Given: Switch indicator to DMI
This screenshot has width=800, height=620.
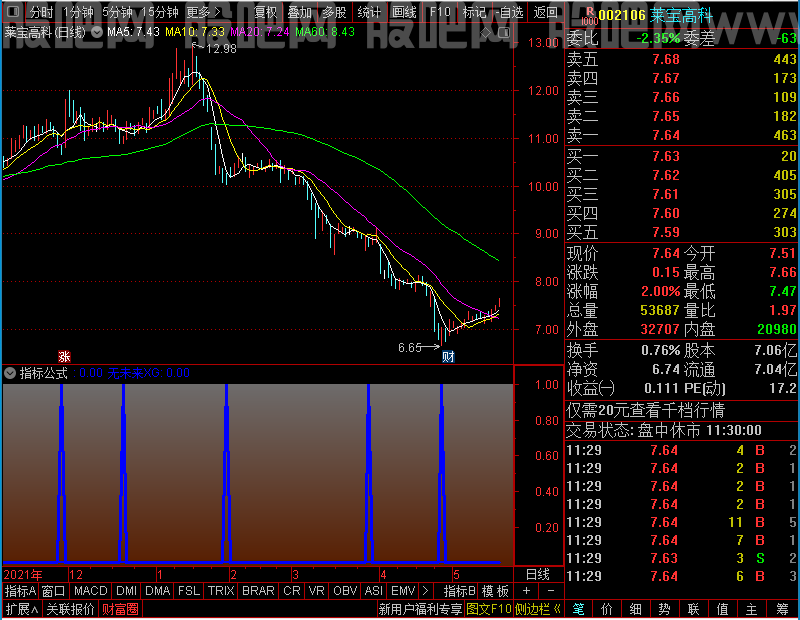Looking at the screenshot, I should [126, 591].
